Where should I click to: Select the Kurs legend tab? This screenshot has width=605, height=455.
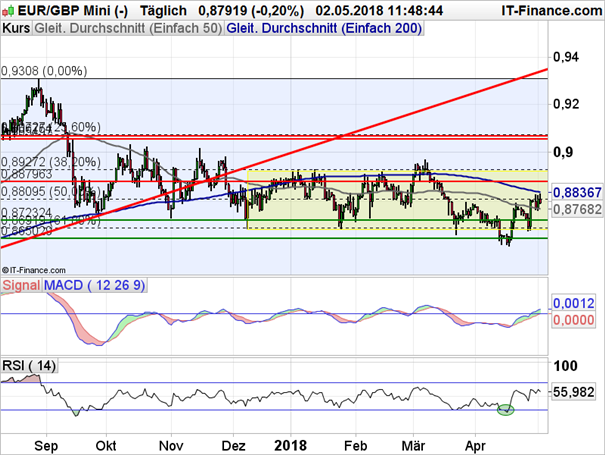pos(16,29)
